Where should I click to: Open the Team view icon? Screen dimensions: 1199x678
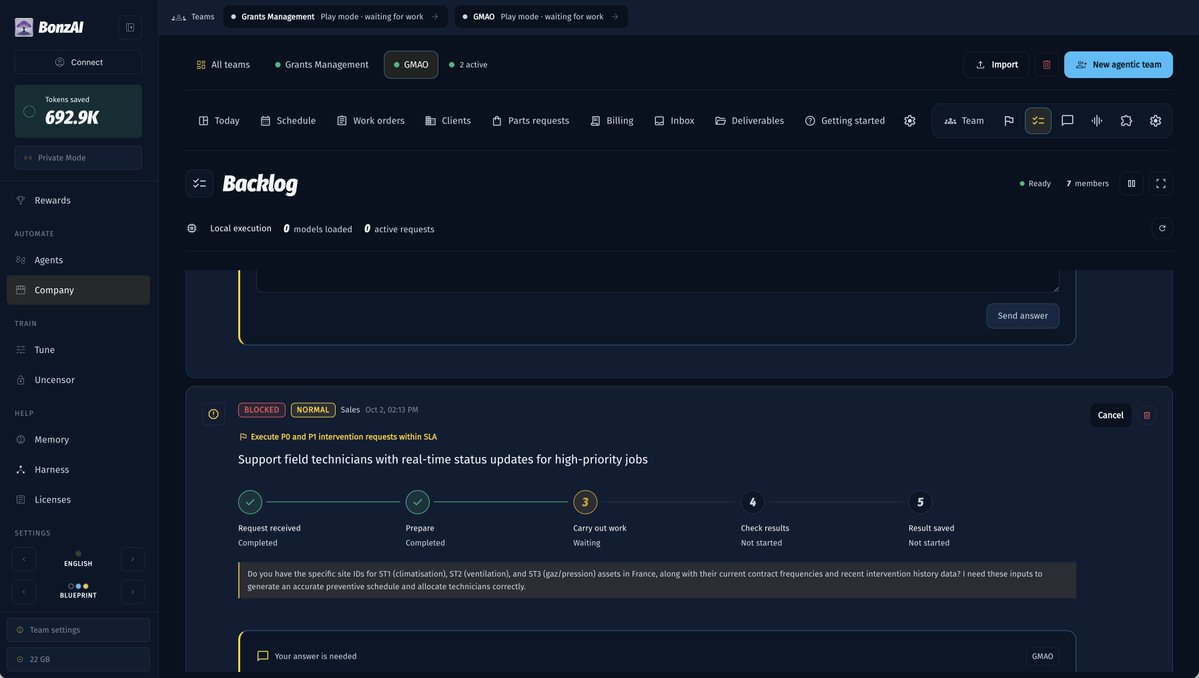point(963,121)
